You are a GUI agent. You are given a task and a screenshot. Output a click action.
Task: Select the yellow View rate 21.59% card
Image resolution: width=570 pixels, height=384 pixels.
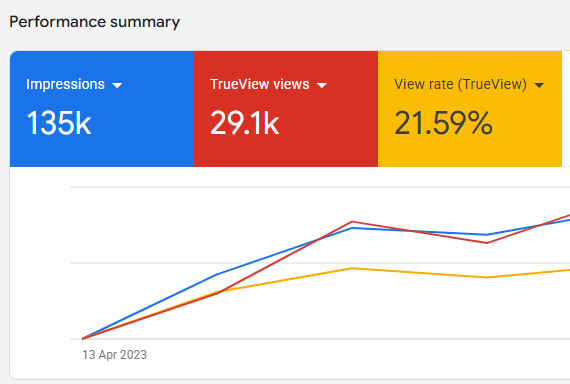tap(470, 109)
